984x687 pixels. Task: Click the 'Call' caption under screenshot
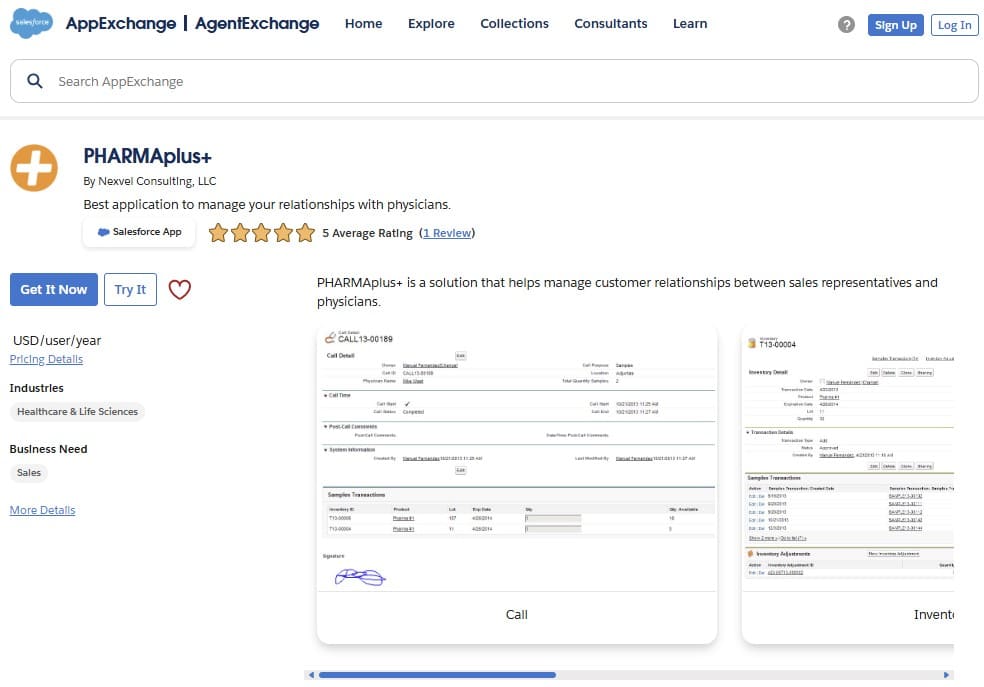tap(516, 614)
